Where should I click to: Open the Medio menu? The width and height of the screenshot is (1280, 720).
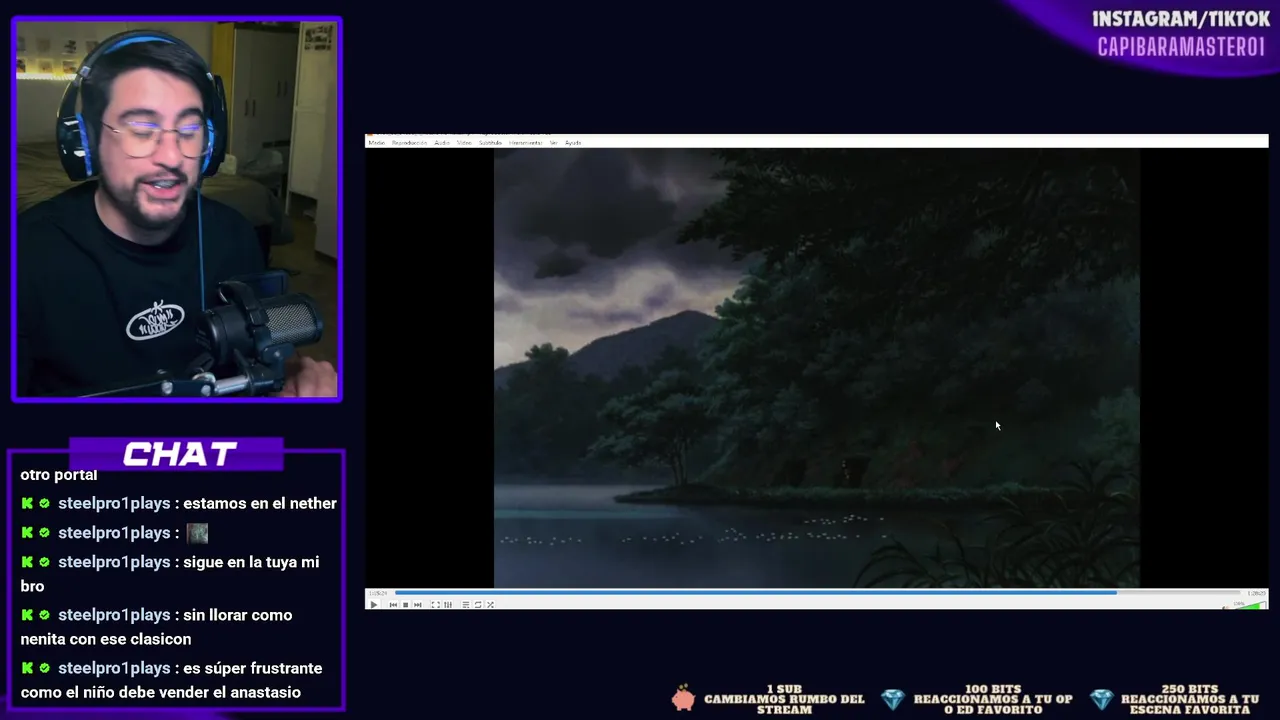(x=377, y=143)
